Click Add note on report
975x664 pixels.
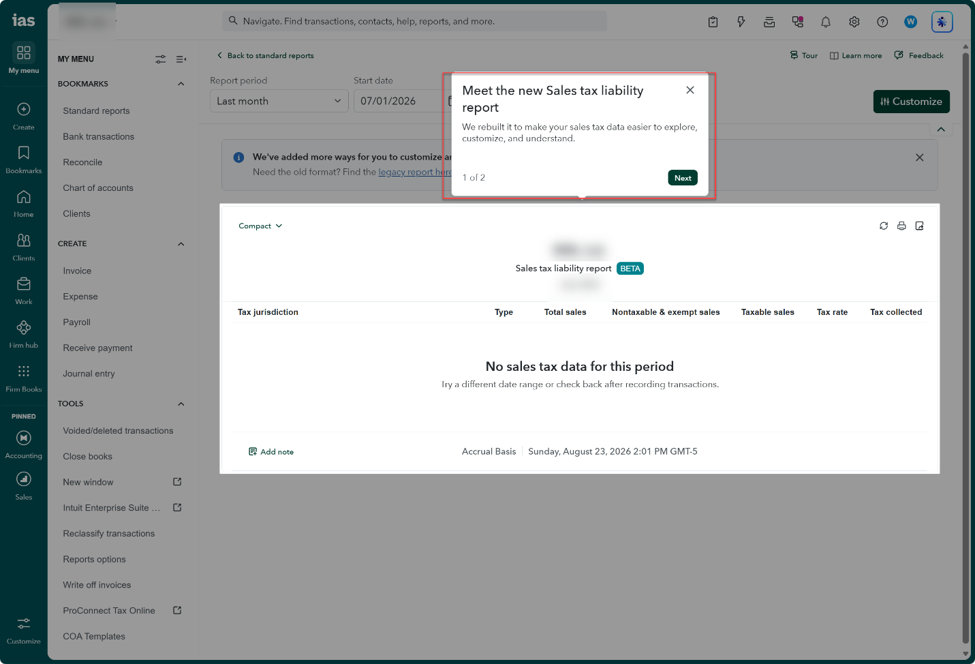pyautogui.click(x=271, y=452)
